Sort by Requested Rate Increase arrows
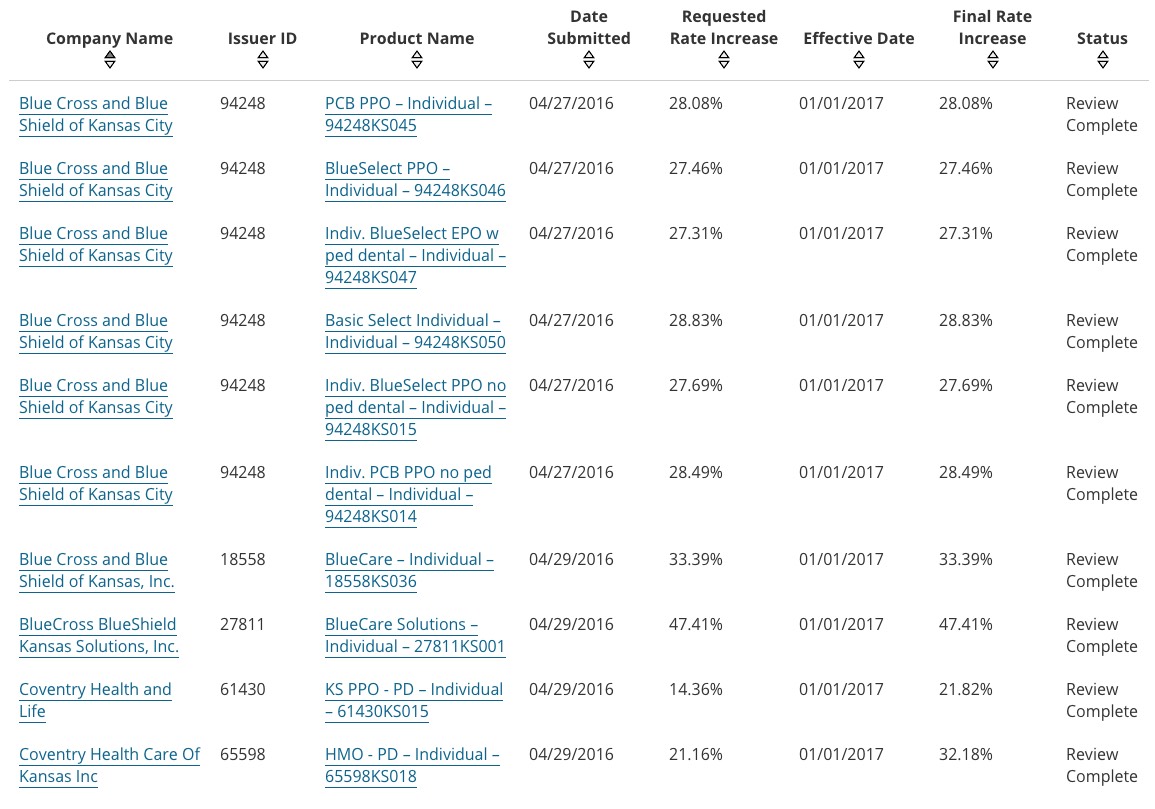This screenshot has height=809, width=1155. pos(724,61)
